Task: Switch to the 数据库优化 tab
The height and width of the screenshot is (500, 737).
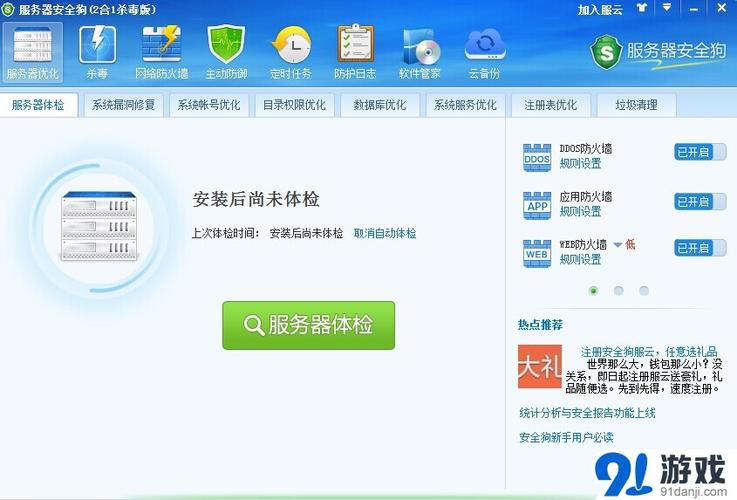Action: point(380,105)
